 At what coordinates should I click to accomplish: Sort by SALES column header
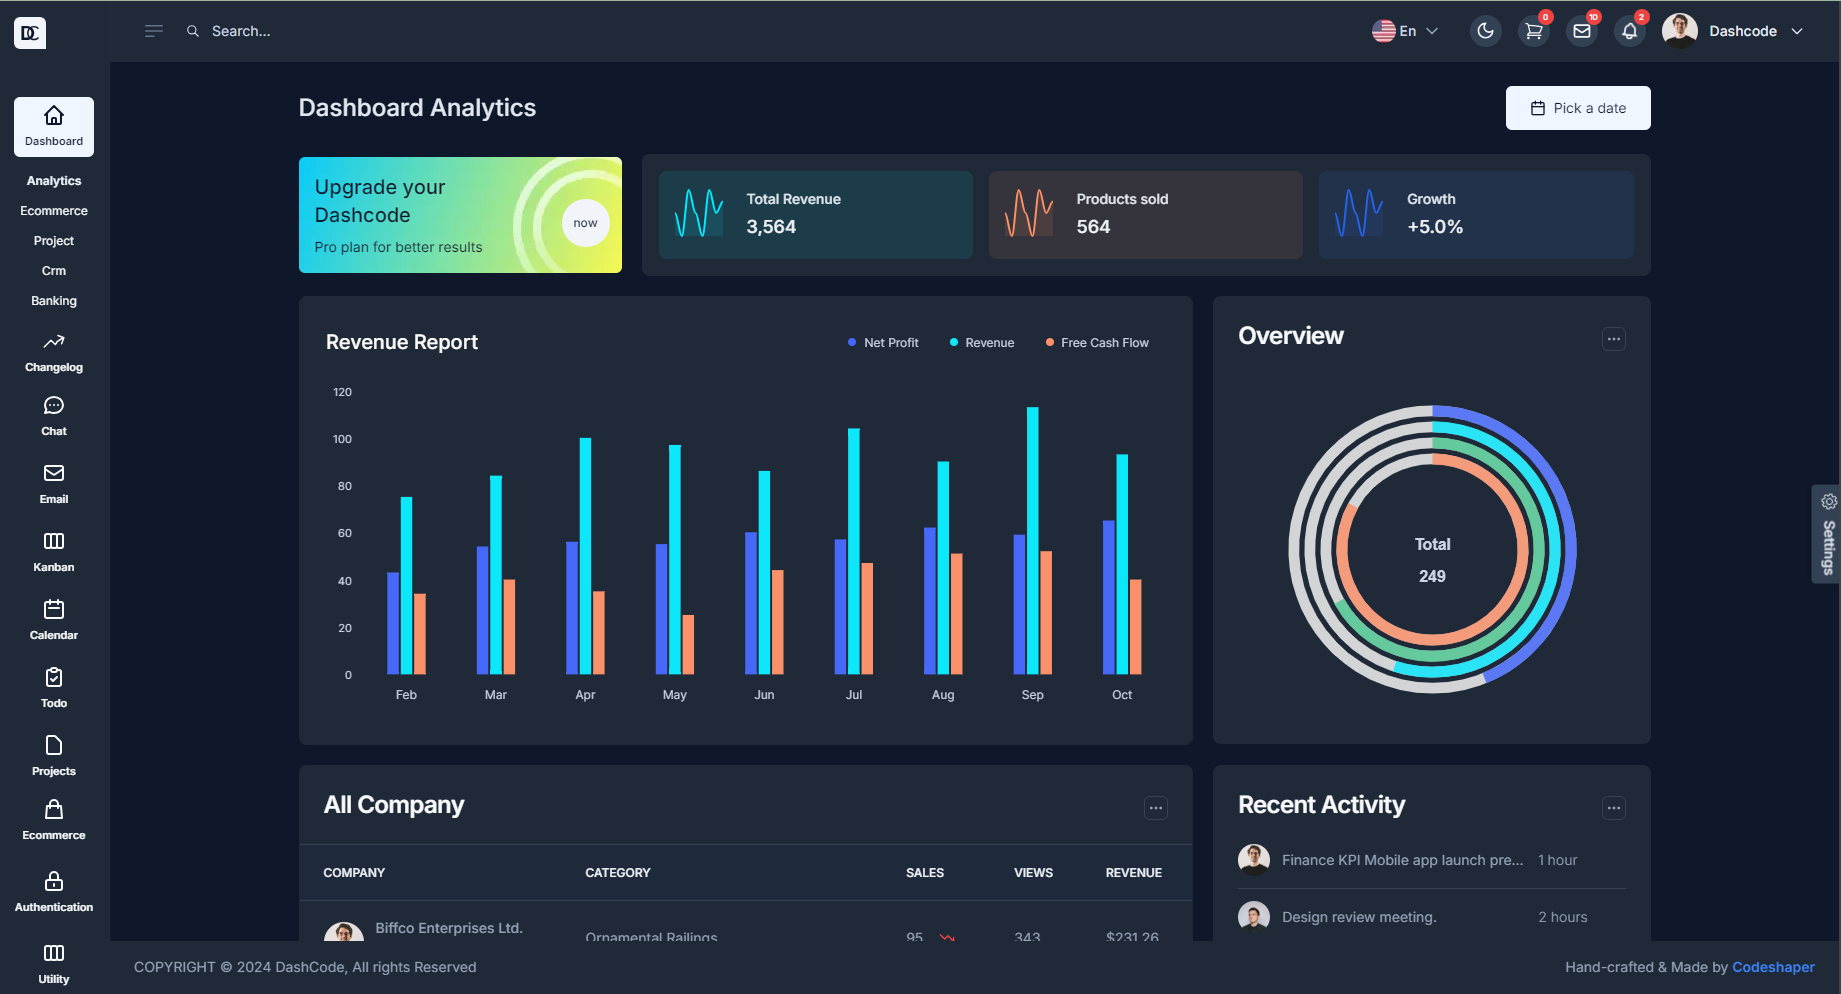pos(925,873)
